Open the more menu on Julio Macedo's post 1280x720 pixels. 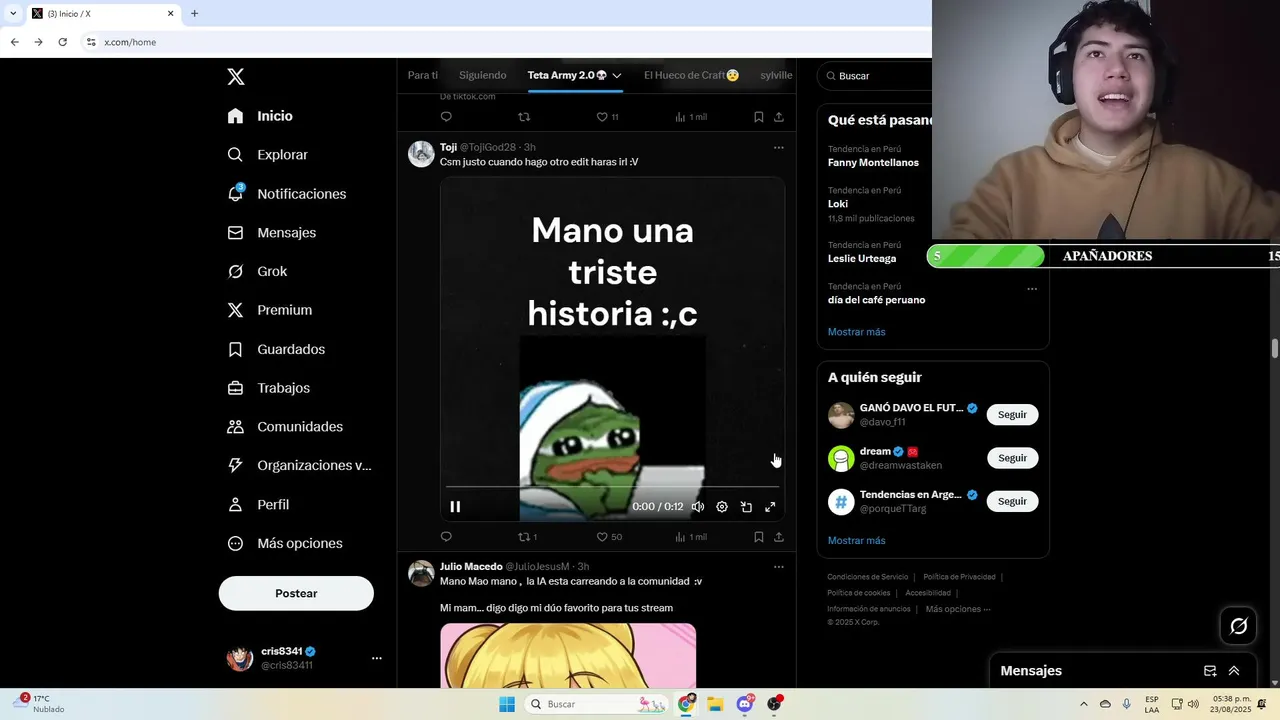coord(779,567)
